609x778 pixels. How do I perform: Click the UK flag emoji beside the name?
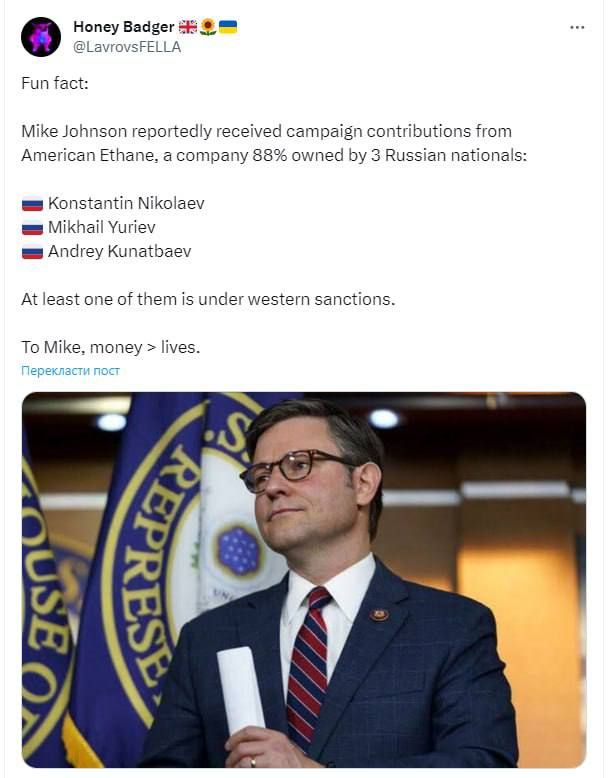point(188,27)
